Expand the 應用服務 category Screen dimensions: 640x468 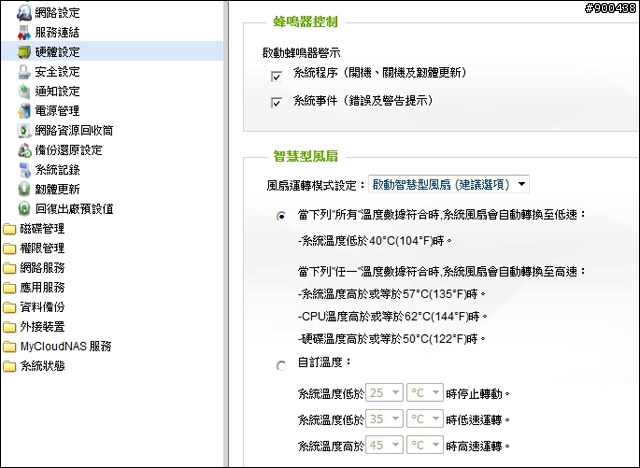point(42,288)
